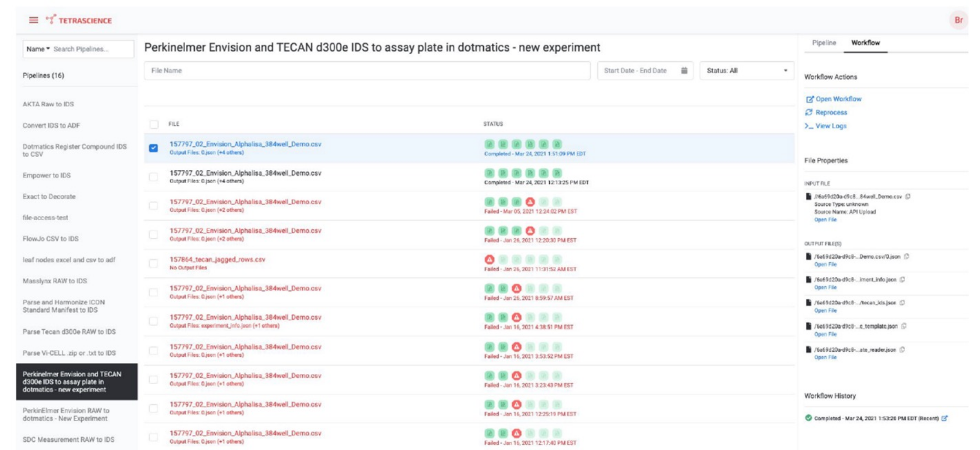Copy the input file path 84well_Demo.csv

(908, 196)
